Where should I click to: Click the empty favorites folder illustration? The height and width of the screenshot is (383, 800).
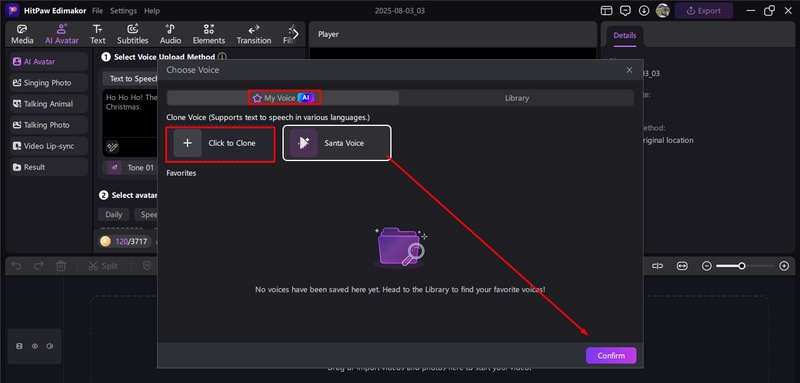click(x=401, y=247)
